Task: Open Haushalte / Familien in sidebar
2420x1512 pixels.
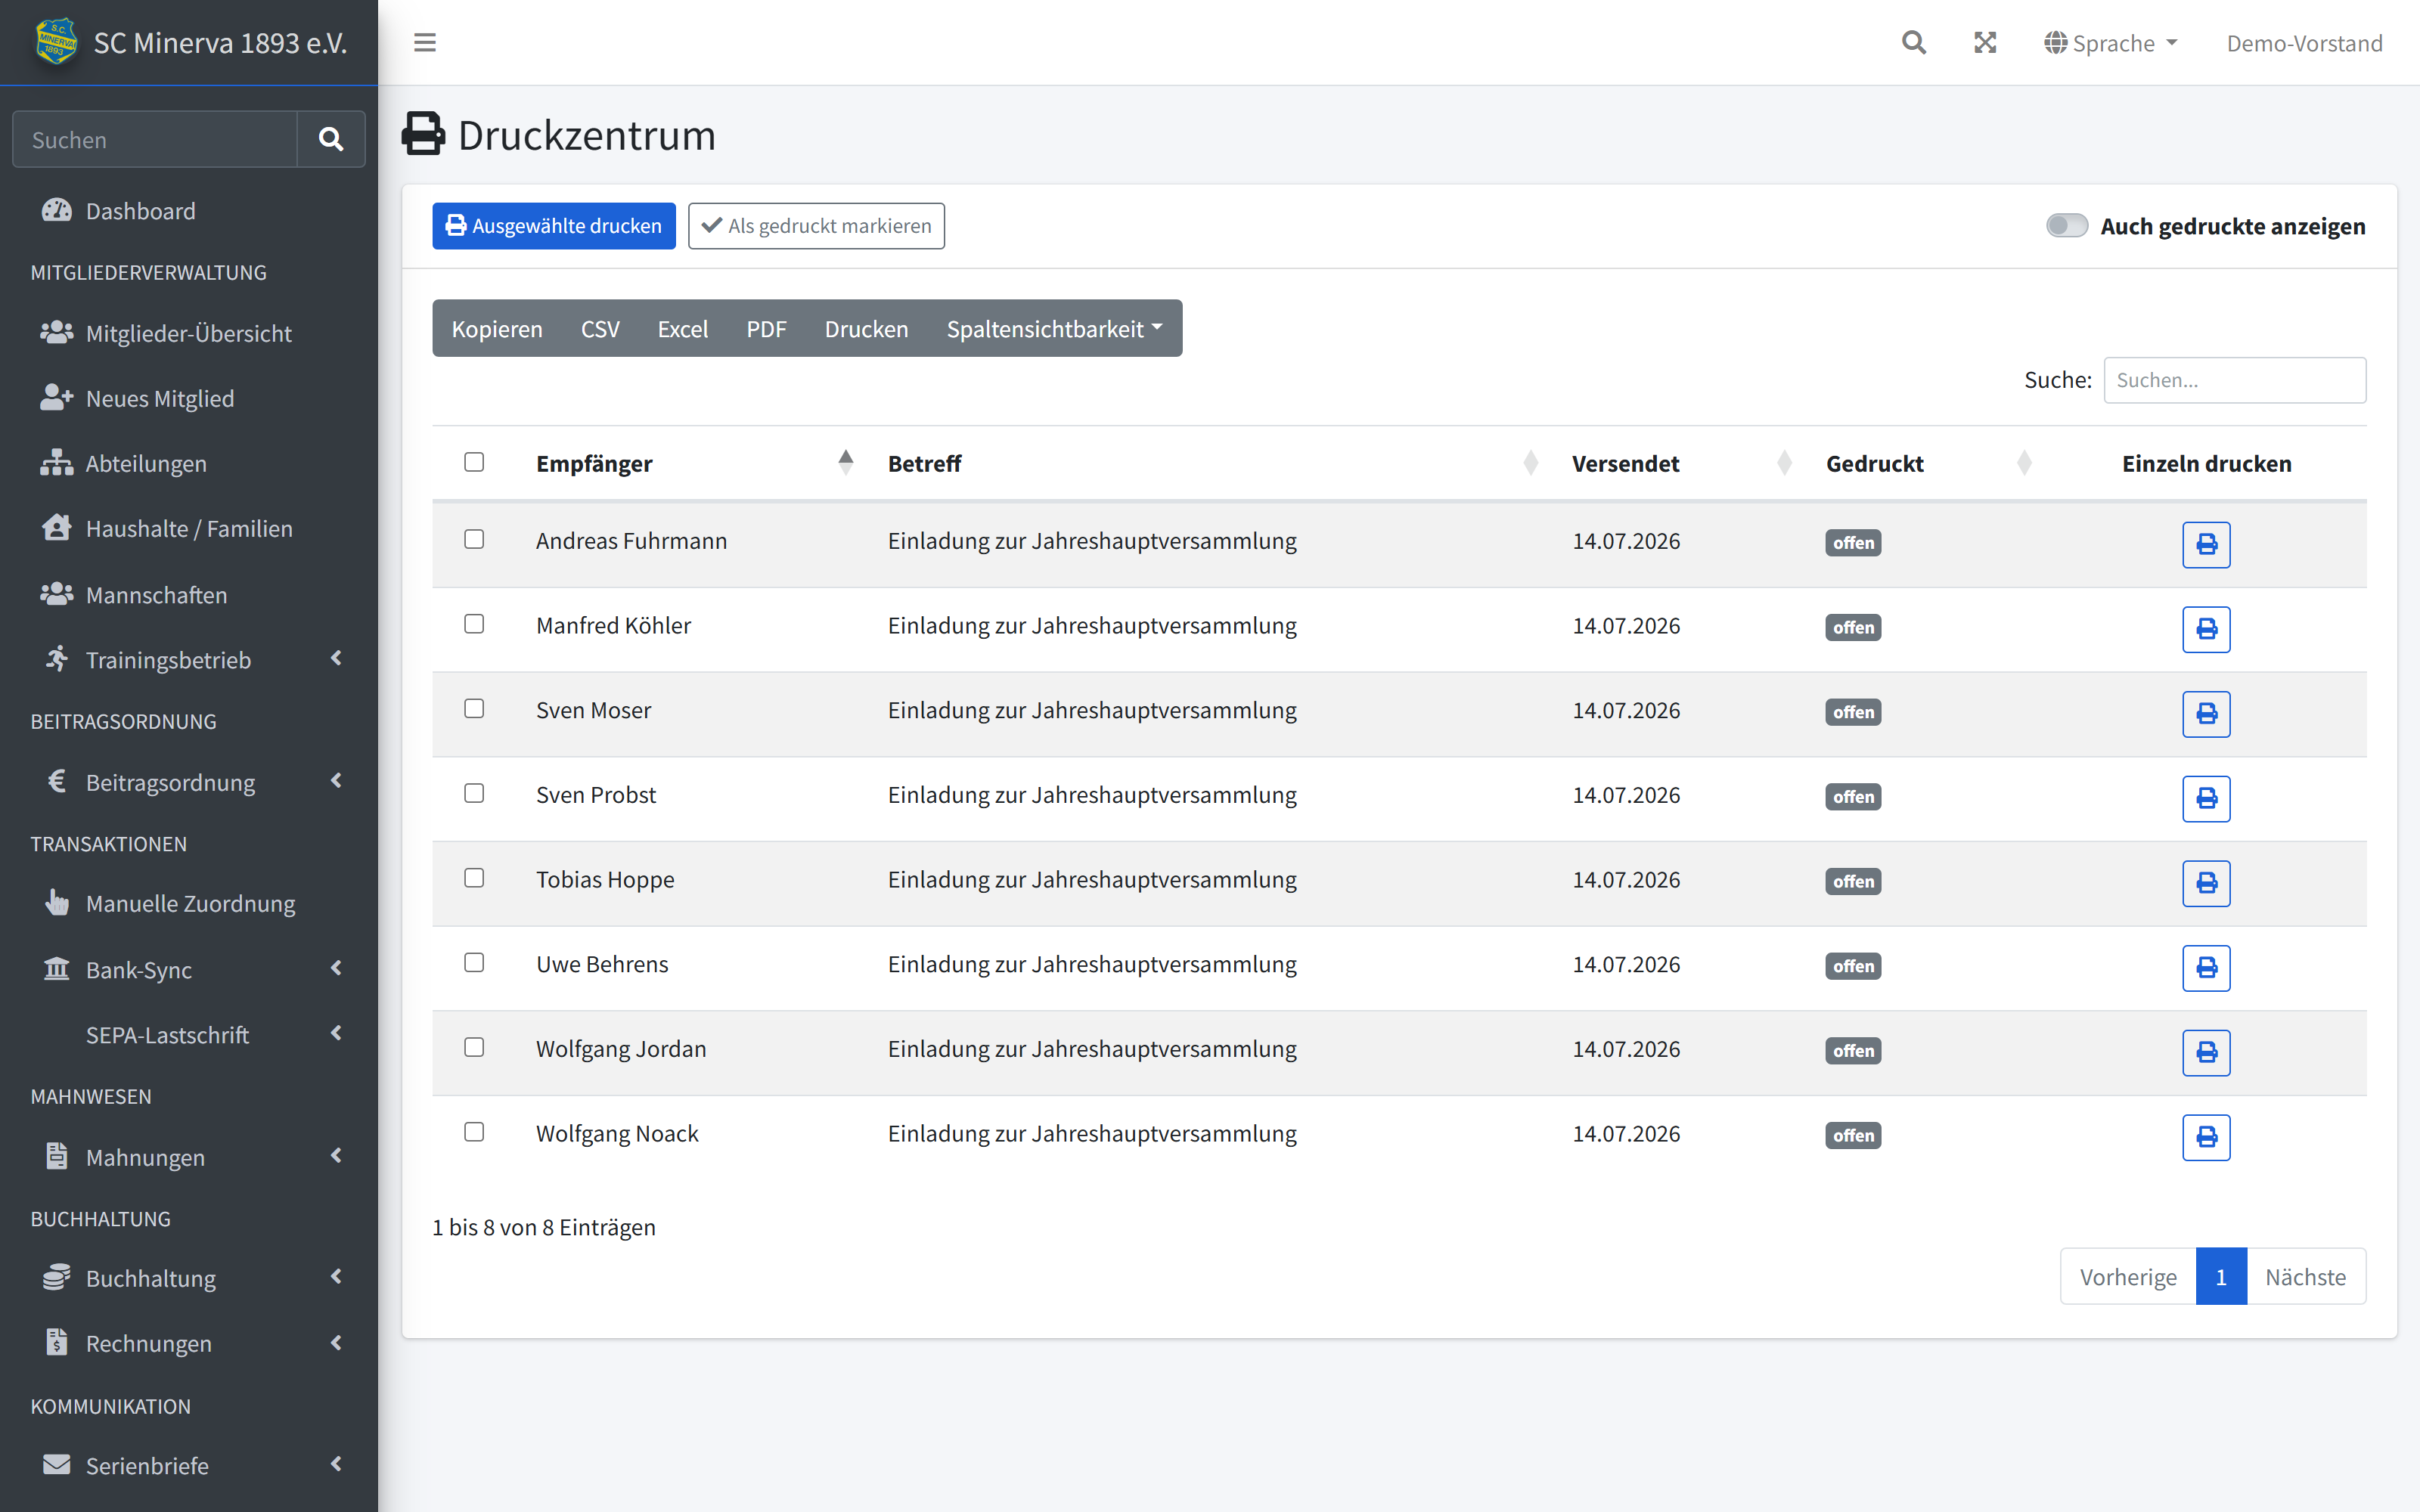Action: pyautogui.click(x=189, y=528)
